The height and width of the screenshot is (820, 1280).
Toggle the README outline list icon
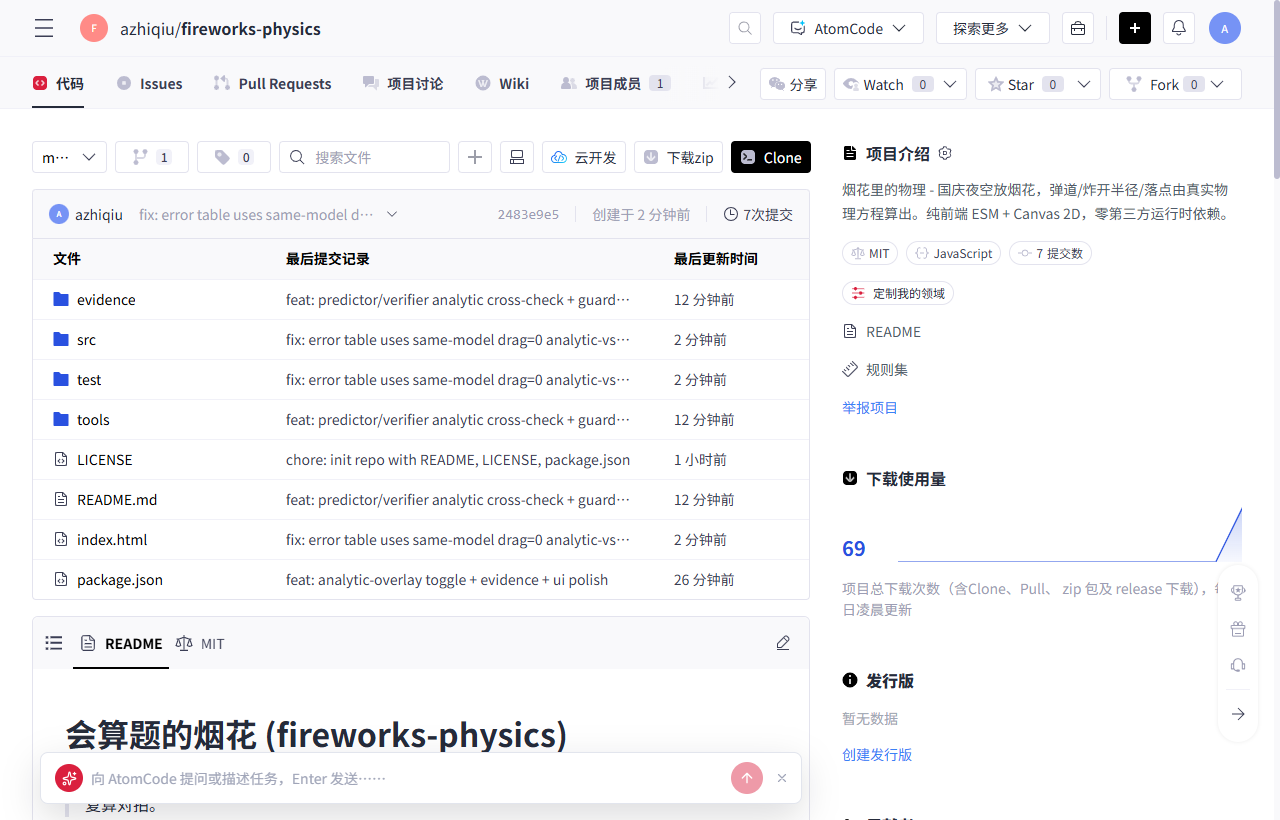[54, 643]
